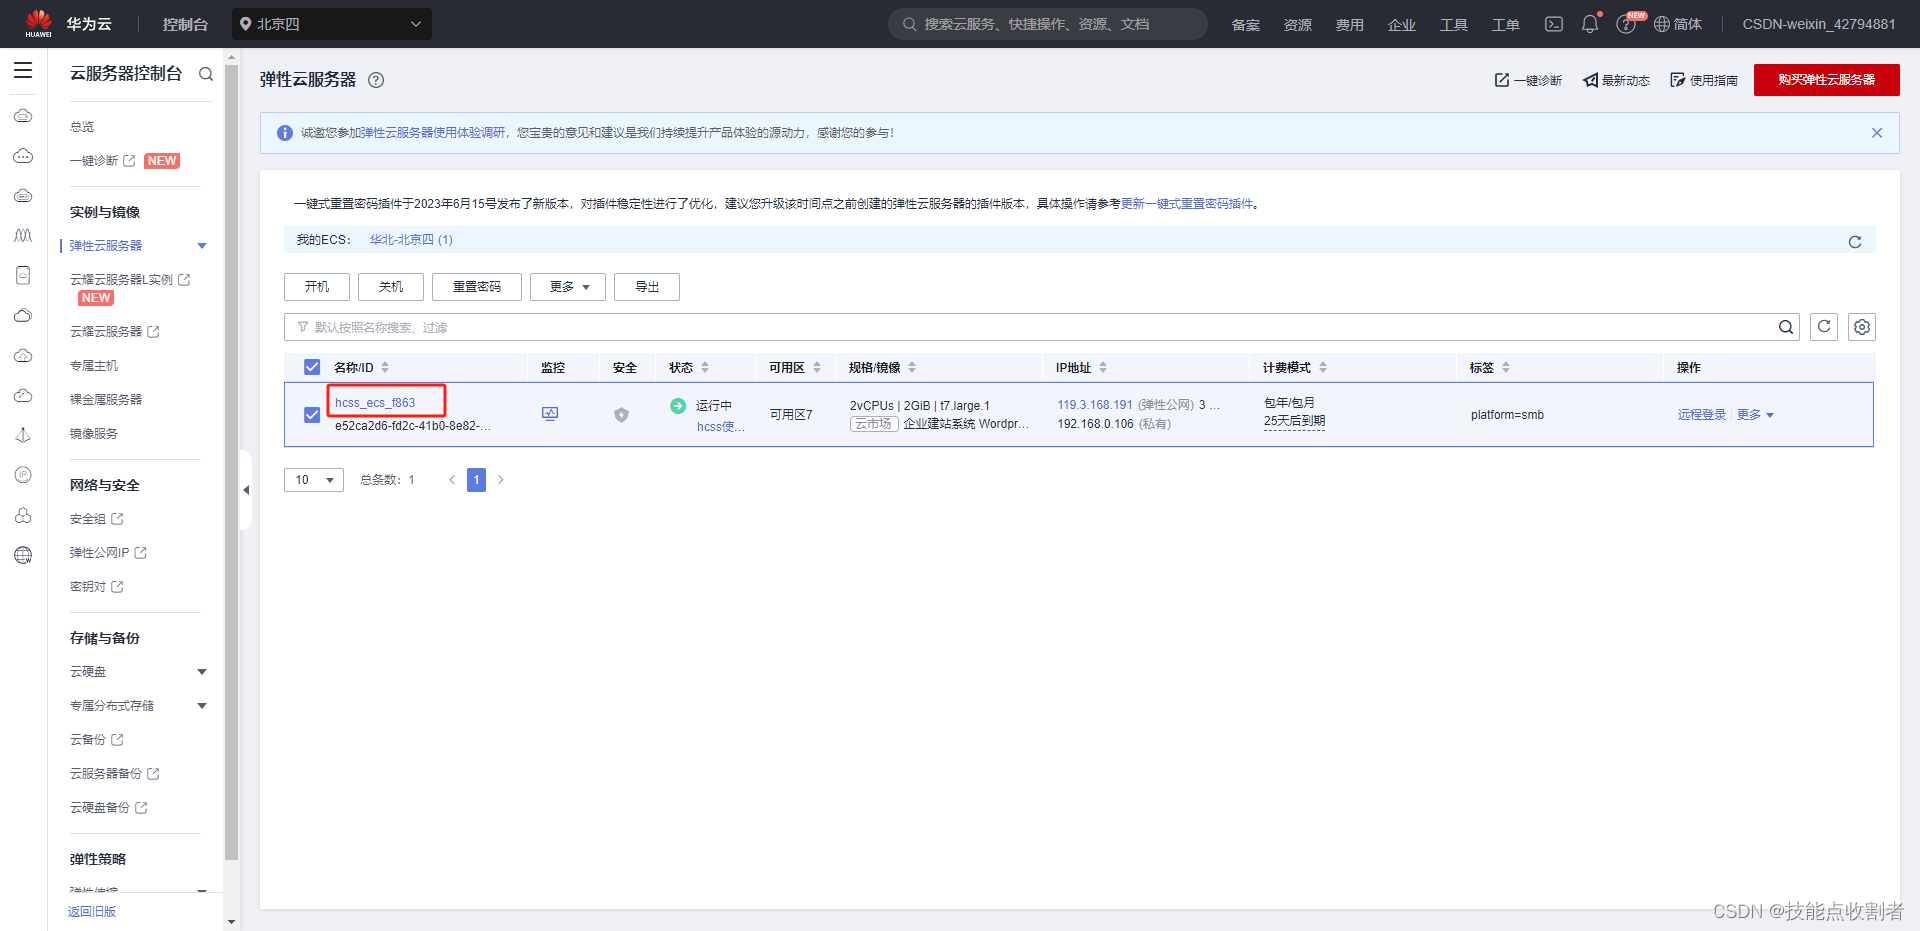
Task: Click 购买弹性云服务器 red button
Action: (1827, 80)
